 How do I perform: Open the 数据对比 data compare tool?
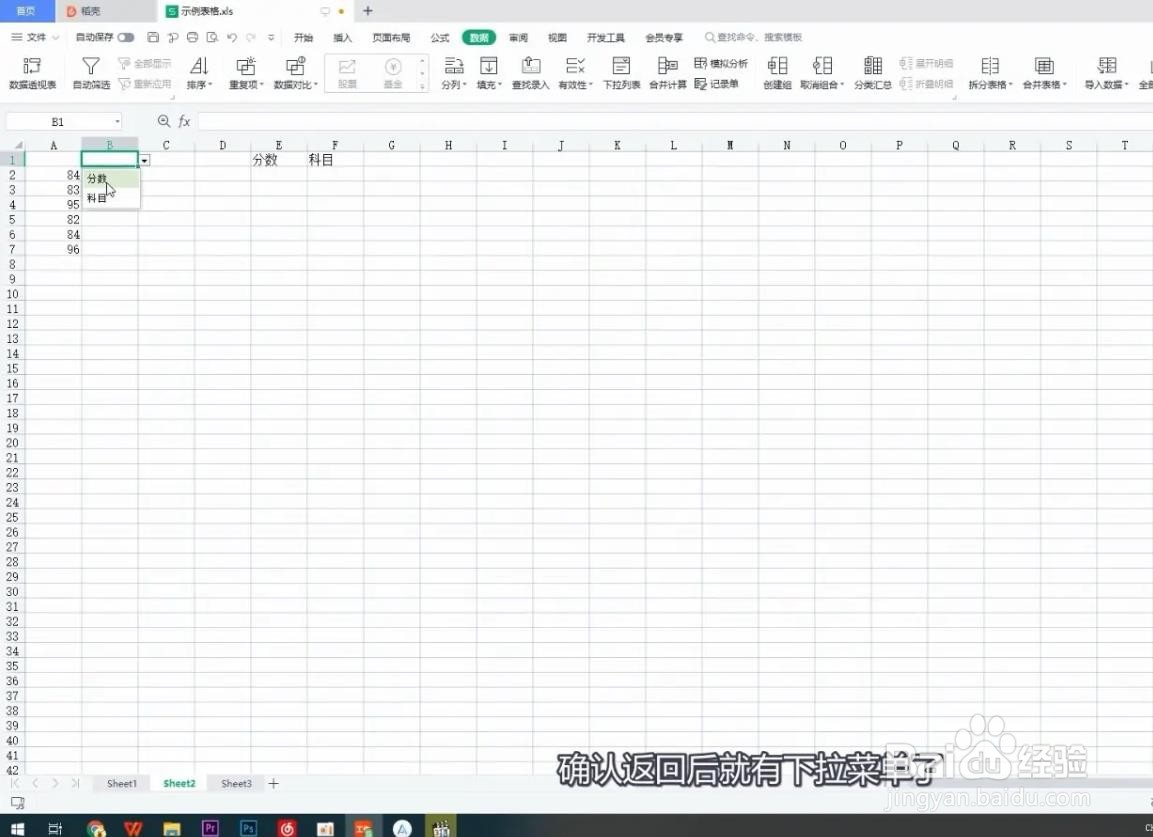[x=296, y=74]
